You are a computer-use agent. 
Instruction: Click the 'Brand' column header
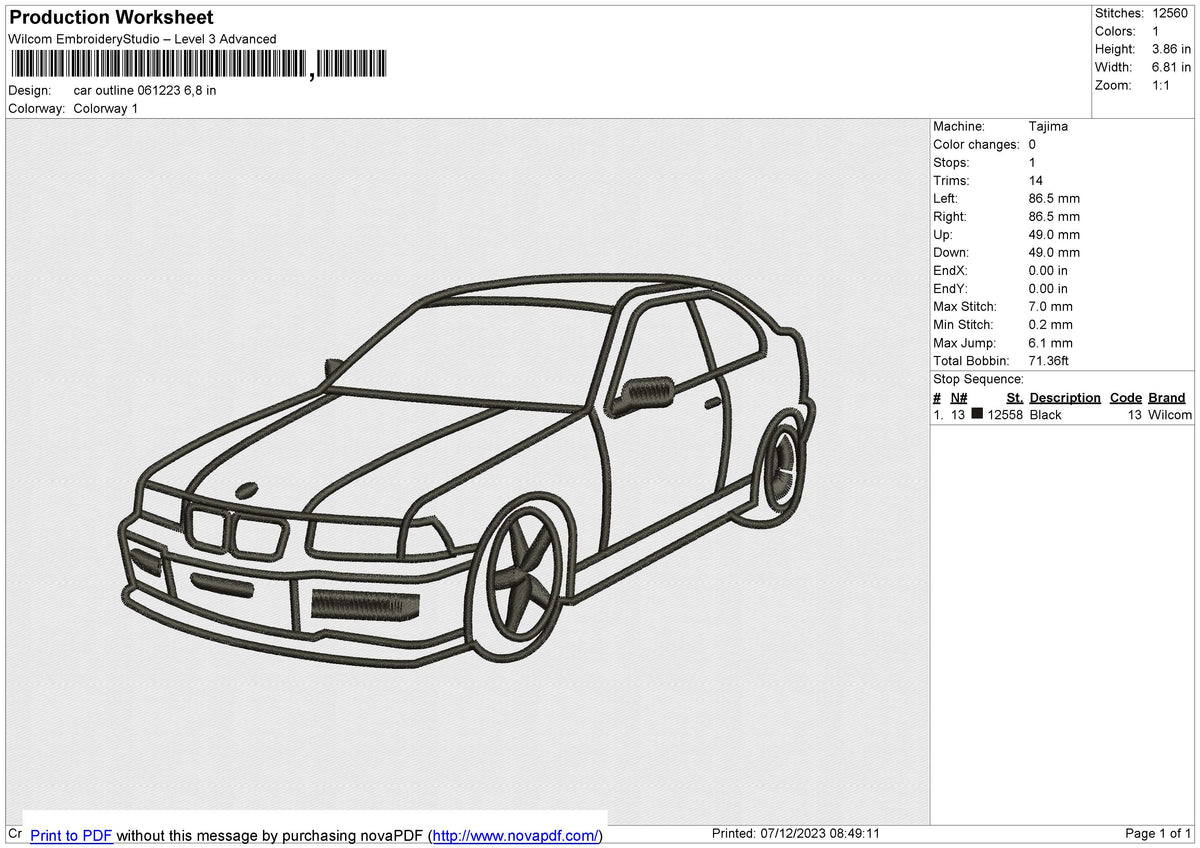point(1167,397)
